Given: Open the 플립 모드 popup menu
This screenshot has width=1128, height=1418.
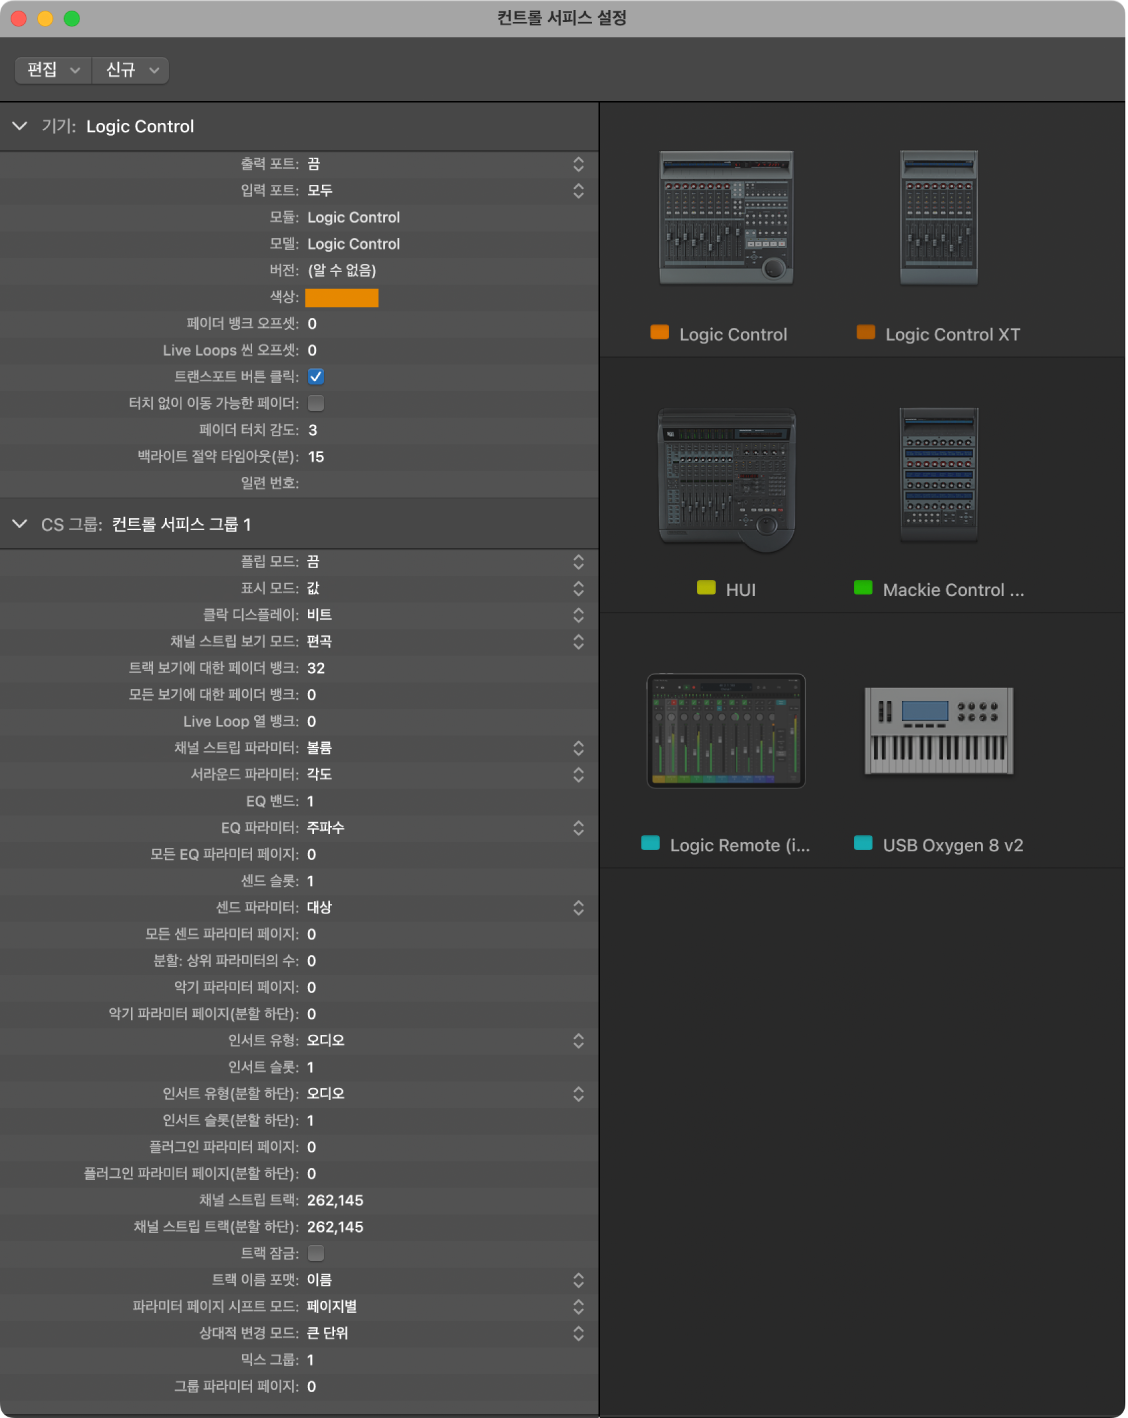Looking at the screenshot, I should pos(578,562).
